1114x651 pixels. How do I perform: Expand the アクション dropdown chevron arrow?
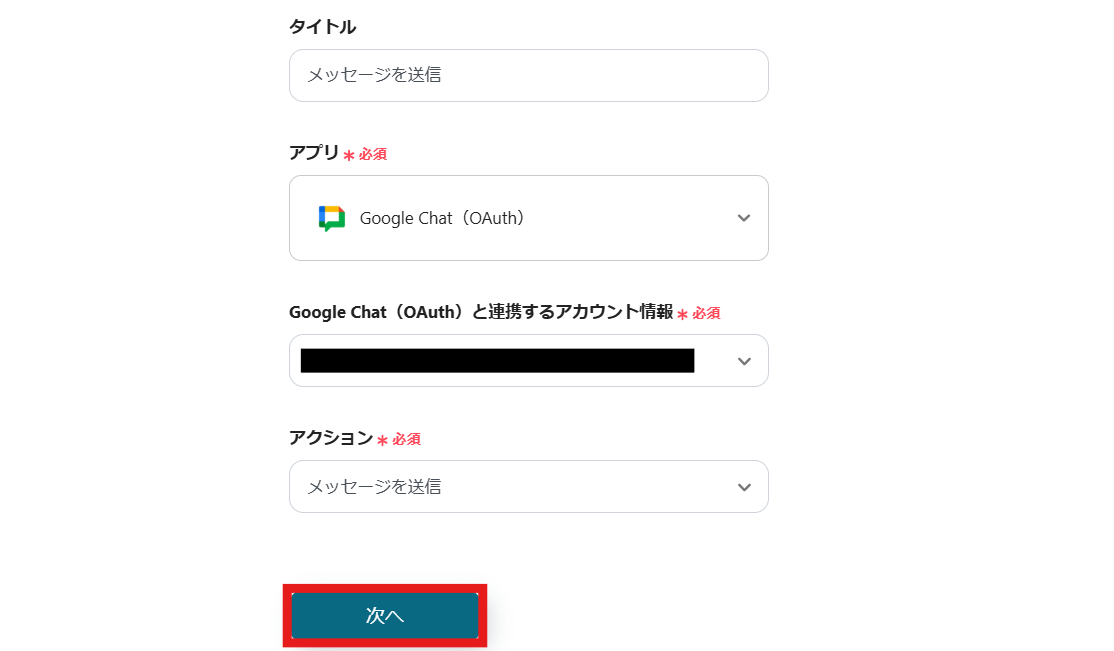pyautogui.click(x=744, y=487)
